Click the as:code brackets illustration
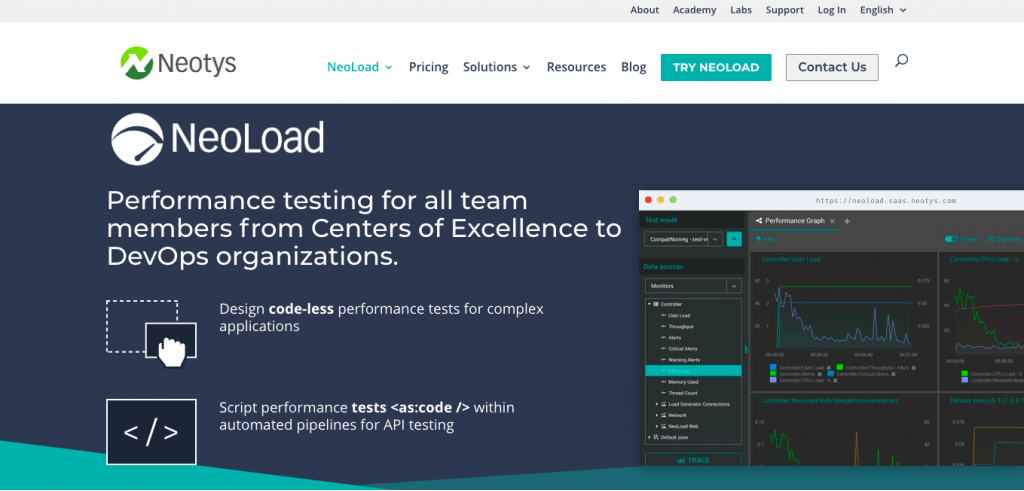The width and height of the screenshot is (1024, 491). tap(152, 432)
